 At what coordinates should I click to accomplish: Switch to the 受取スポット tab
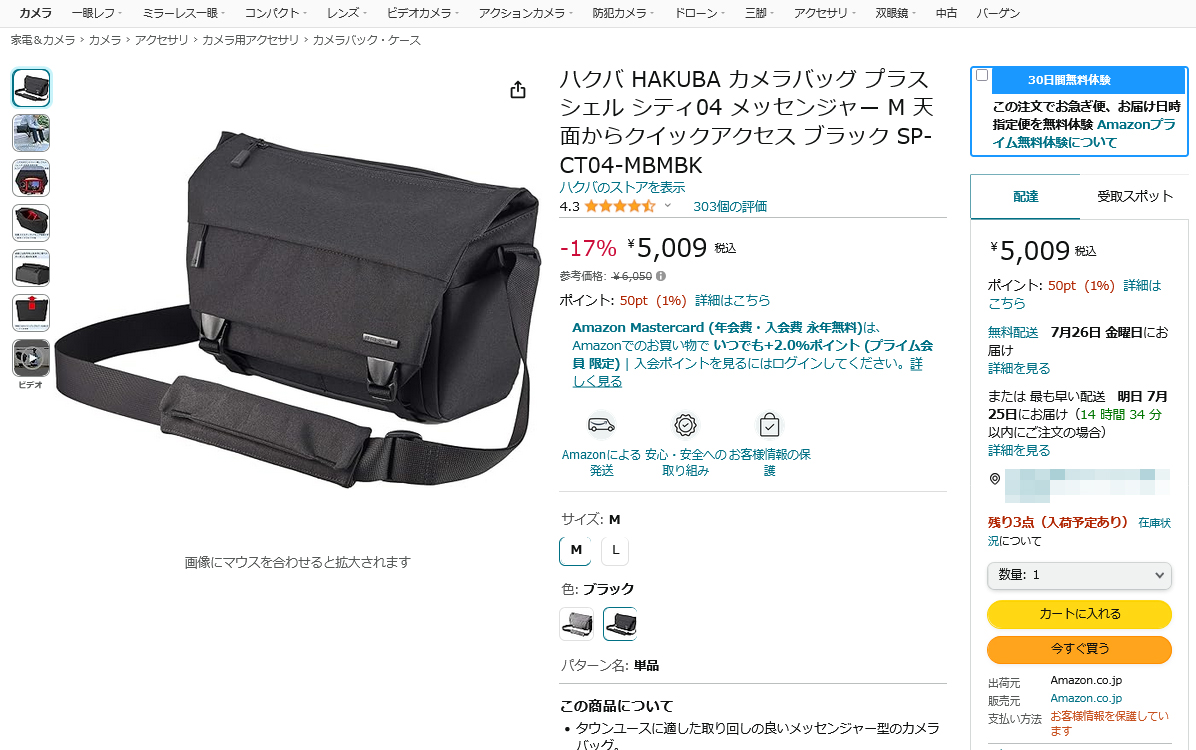tap(1134, 197)
